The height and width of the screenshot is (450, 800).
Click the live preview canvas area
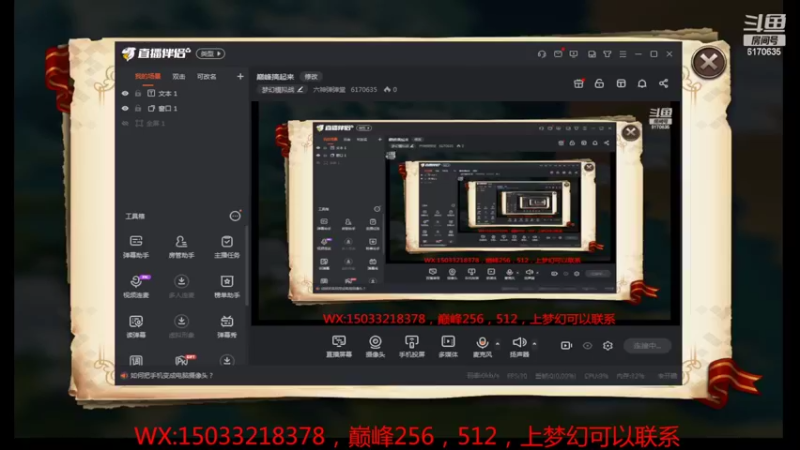(466, 213)
